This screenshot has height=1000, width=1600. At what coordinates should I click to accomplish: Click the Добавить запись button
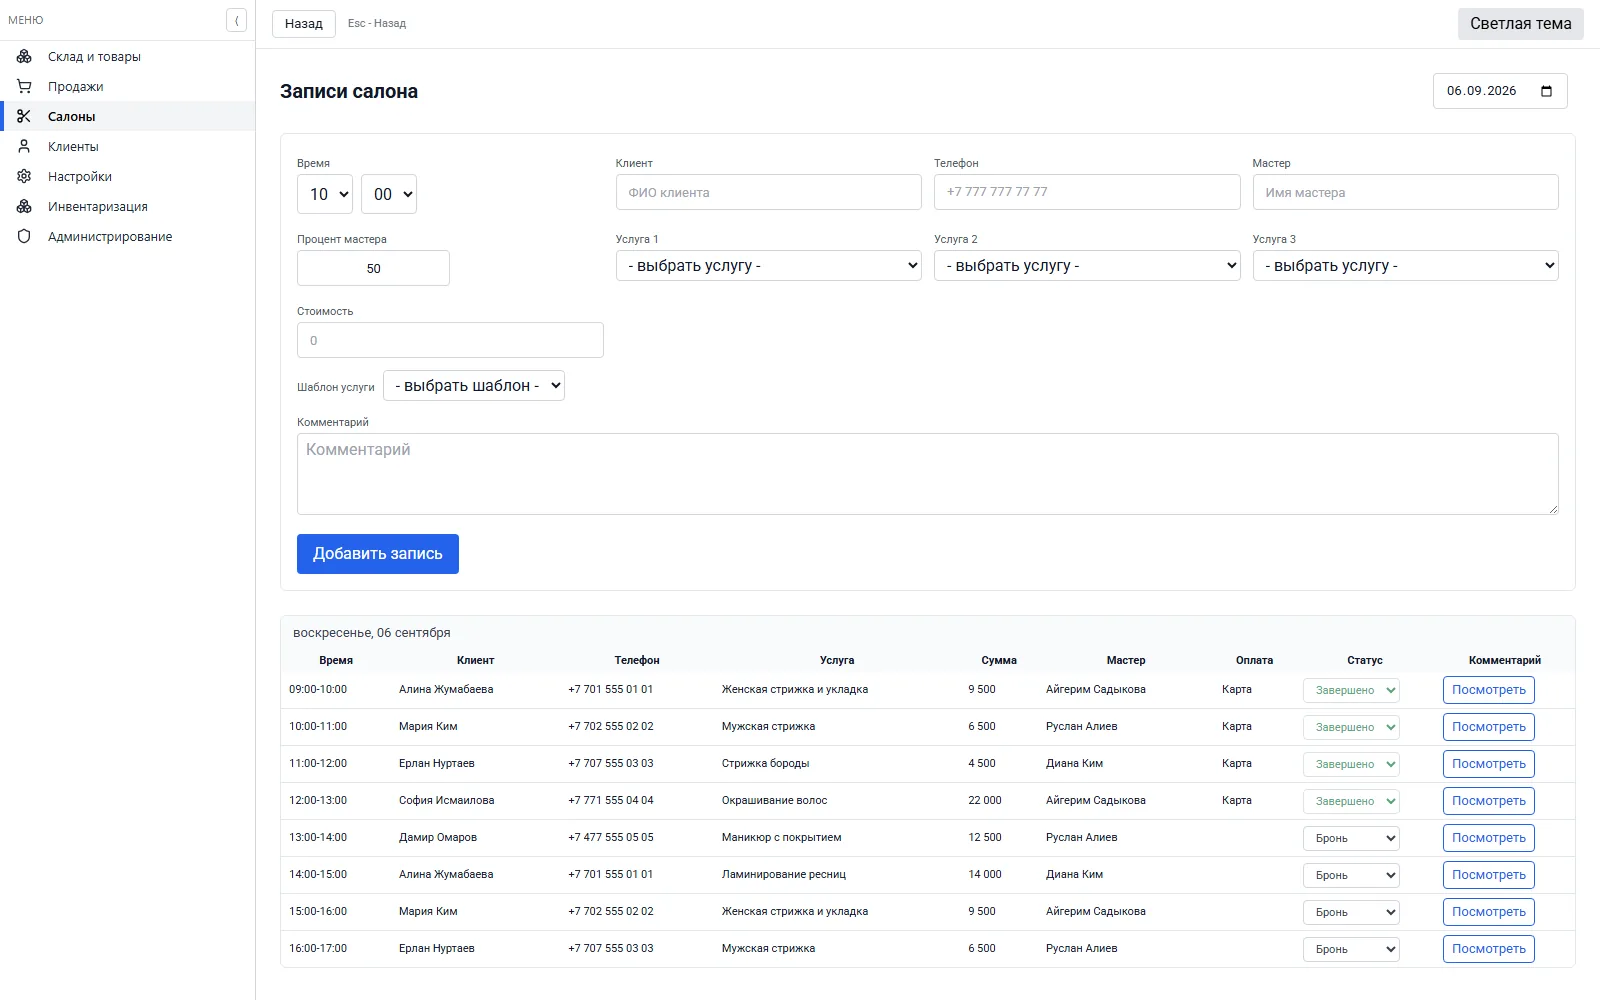tap(378, 554)
